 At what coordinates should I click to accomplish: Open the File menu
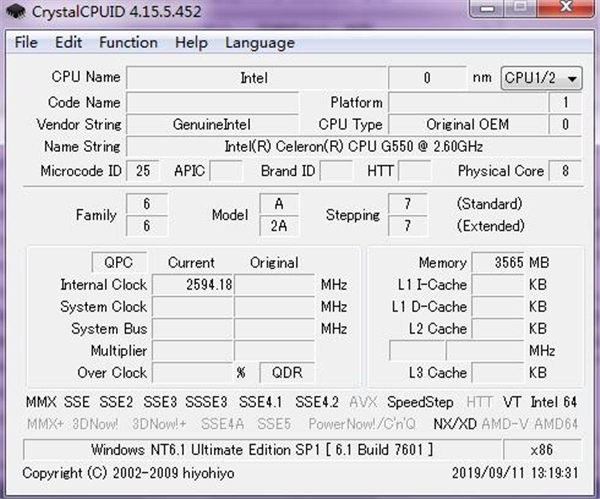26,42
